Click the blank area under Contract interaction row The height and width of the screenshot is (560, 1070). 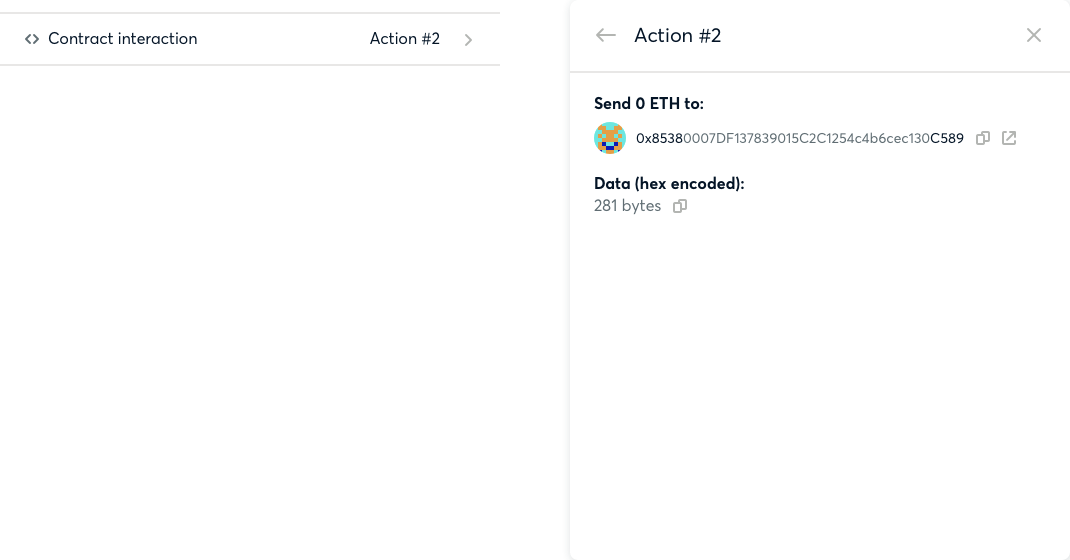pos(250,307)
